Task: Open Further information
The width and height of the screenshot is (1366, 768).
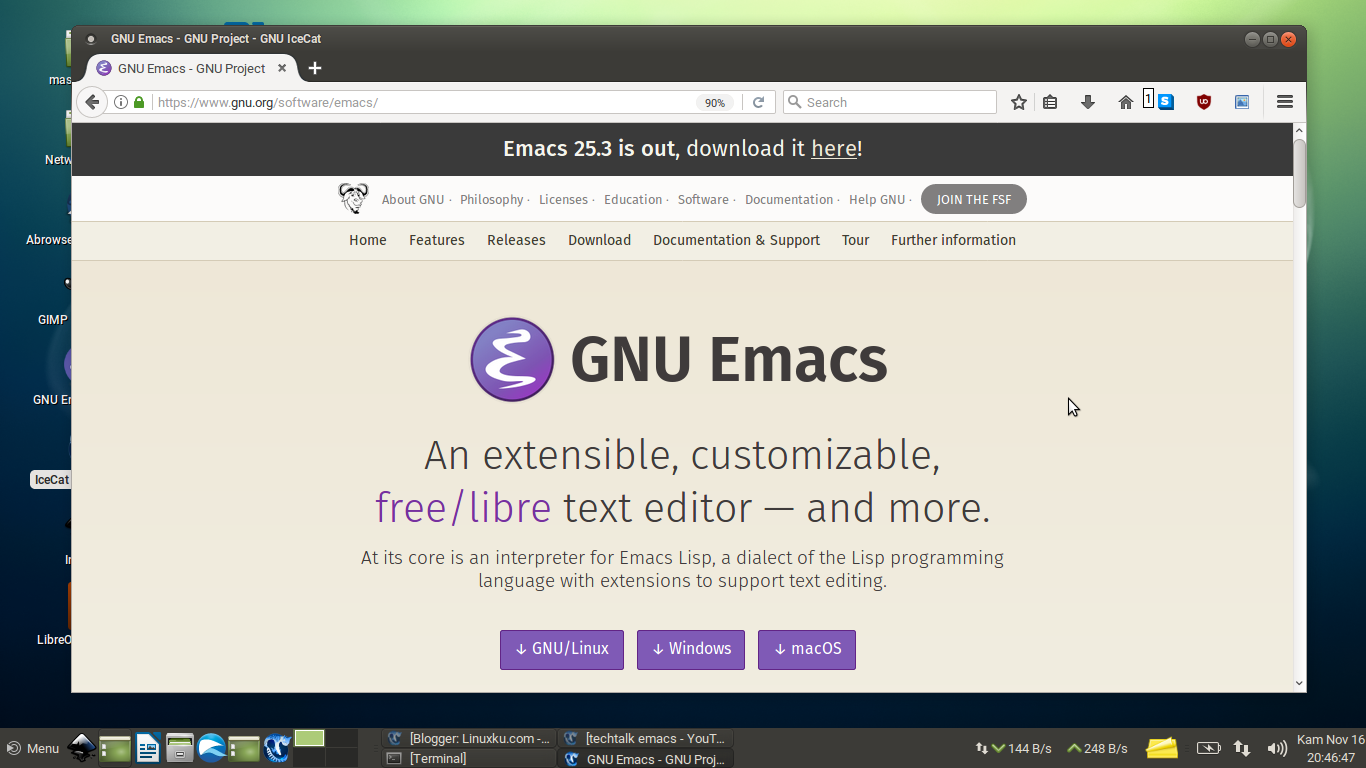Action: coord(953,240)
